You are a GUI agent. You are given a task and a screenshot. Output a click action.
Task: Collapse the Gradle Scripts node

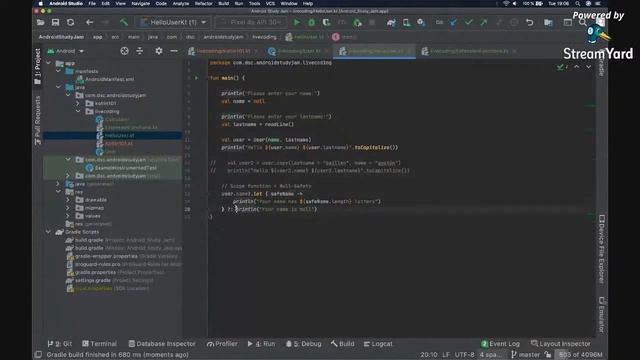click(x=49, y=232)
